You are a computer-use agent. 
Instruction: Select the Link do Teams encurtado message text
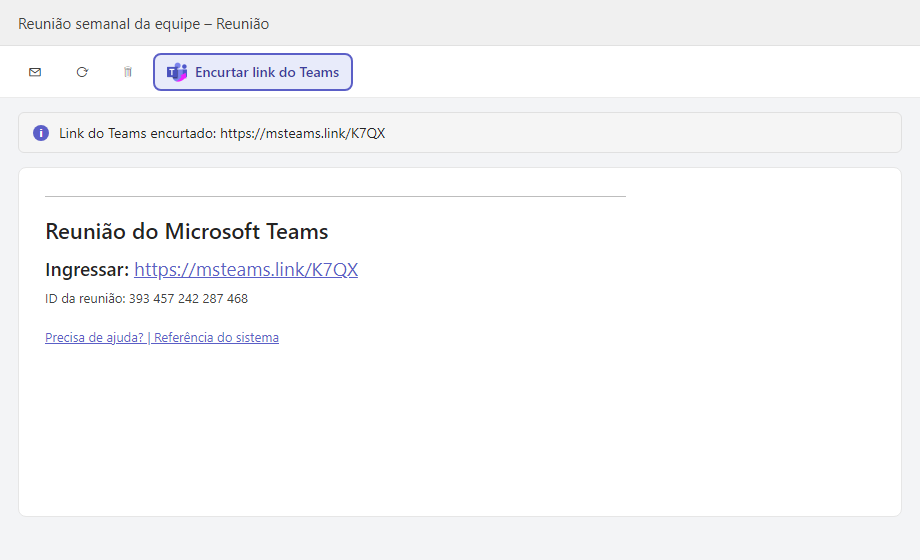222,133
